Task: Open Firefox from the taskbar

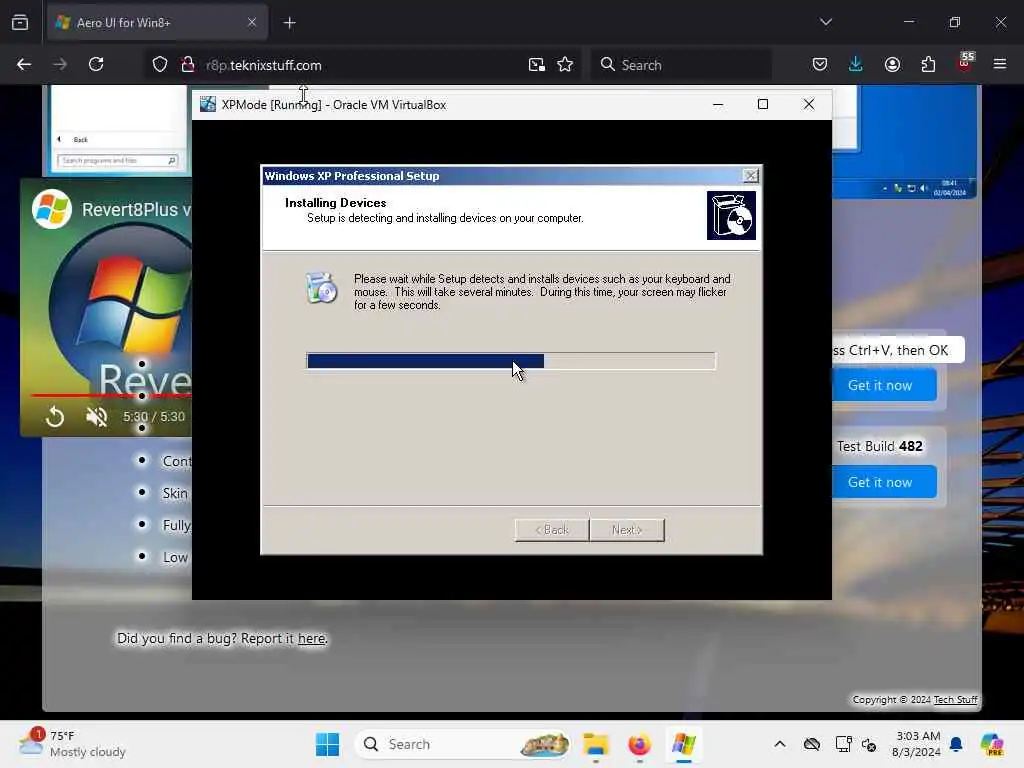Action: [x=639, y=744]
